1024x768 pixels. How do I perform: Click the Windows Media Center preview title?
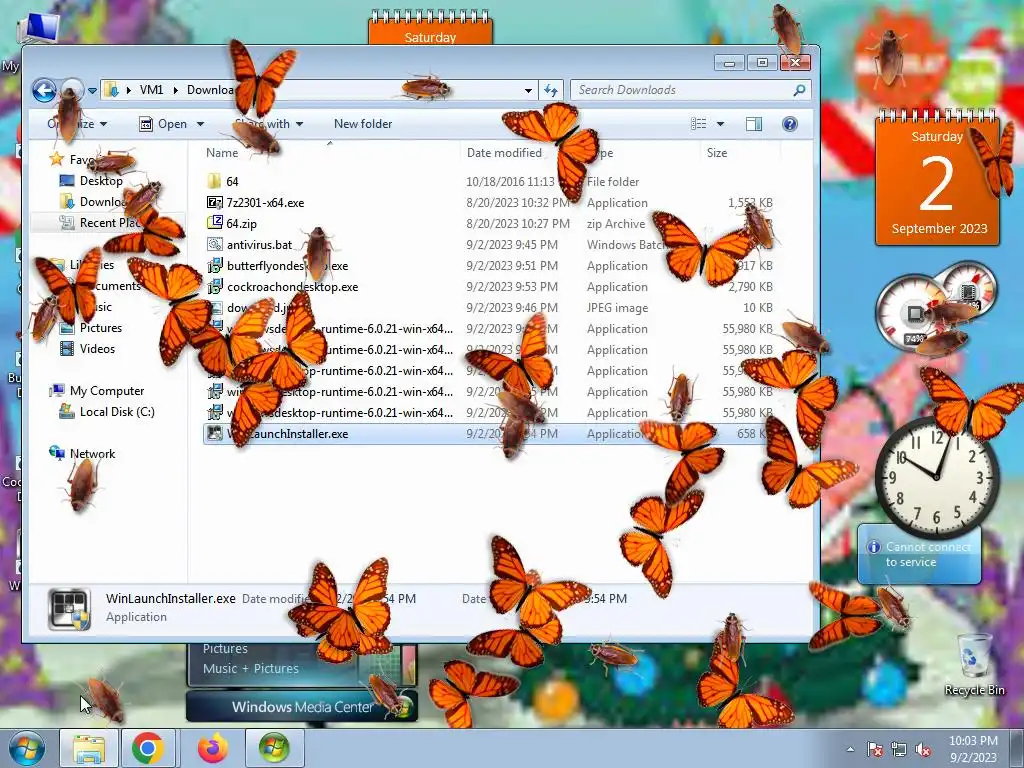click(302, 707)
